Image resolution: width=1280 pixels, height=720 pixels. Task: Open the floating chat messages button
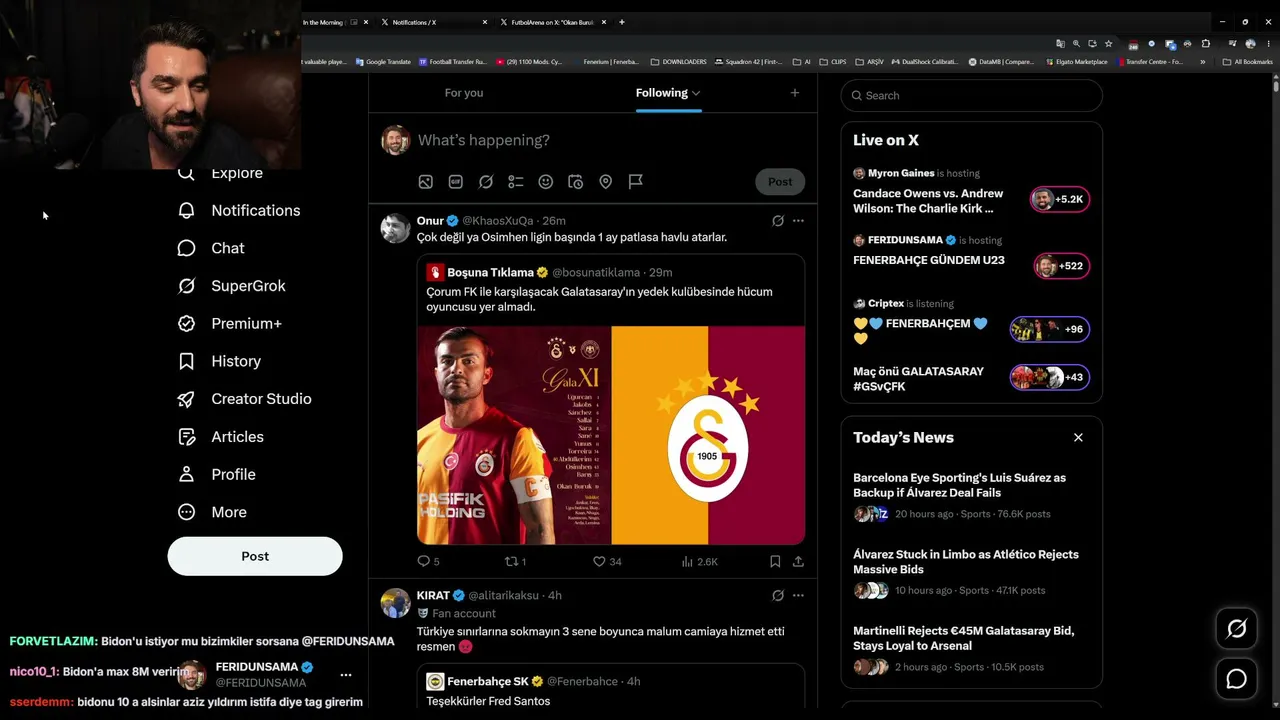pyautogui.click(x=1237, y=680)
